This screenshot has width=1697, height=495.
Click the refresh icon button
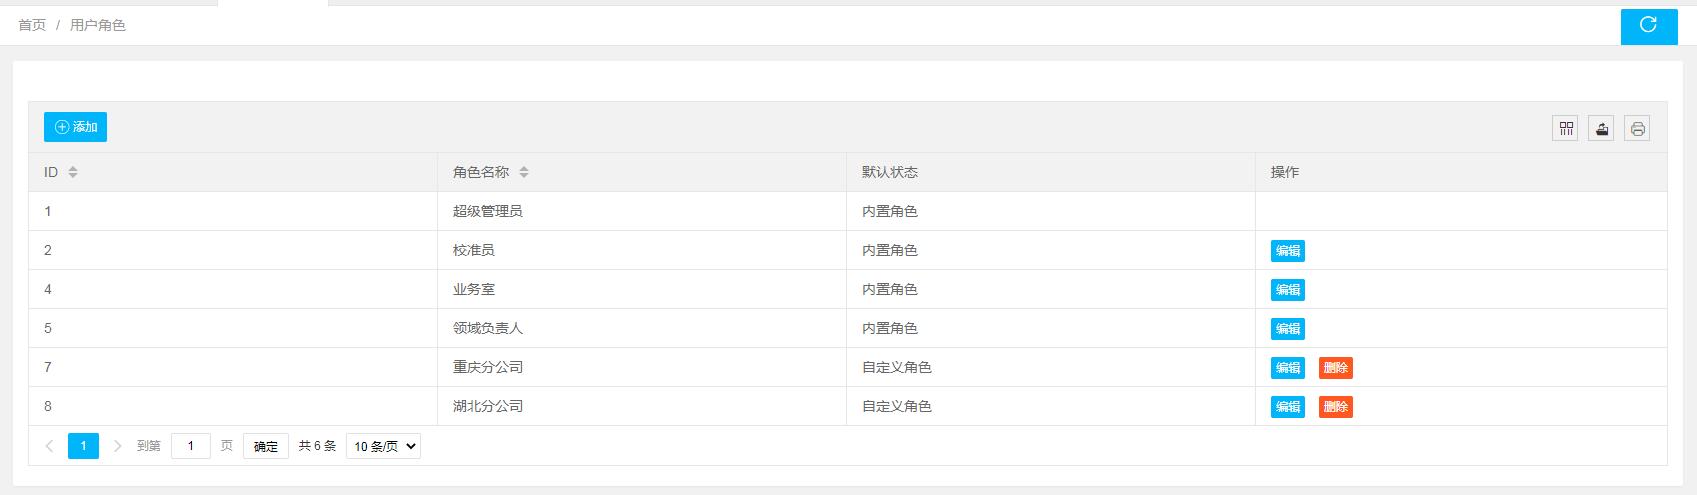tap(1648, 25)
